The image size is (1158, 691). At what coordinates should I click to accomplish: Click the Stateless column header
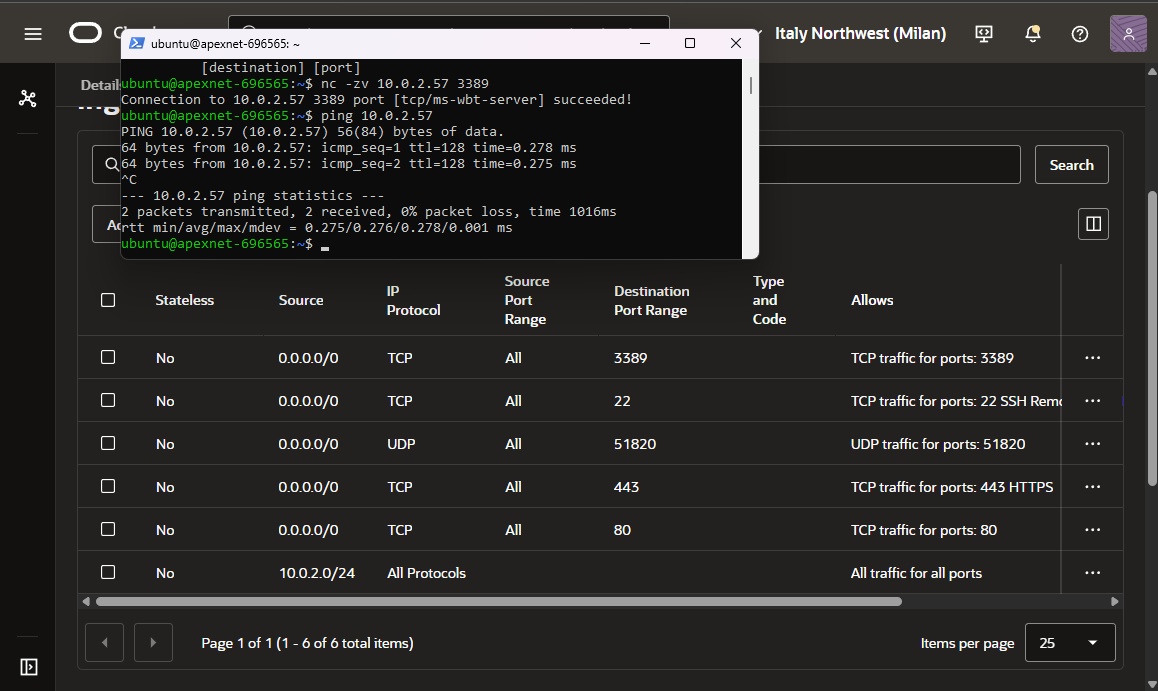185,300
